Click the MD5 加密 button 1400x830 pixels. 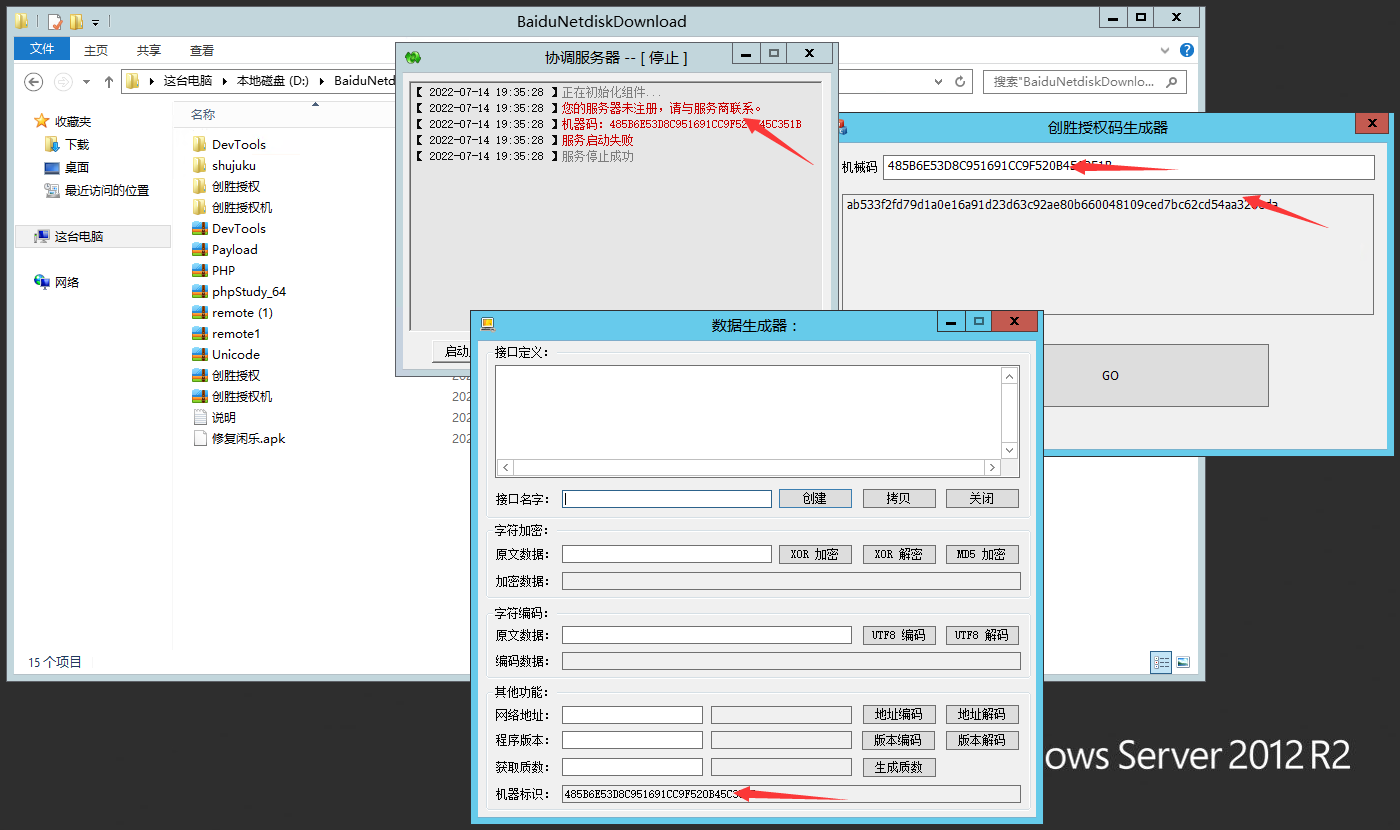[982, 554]
